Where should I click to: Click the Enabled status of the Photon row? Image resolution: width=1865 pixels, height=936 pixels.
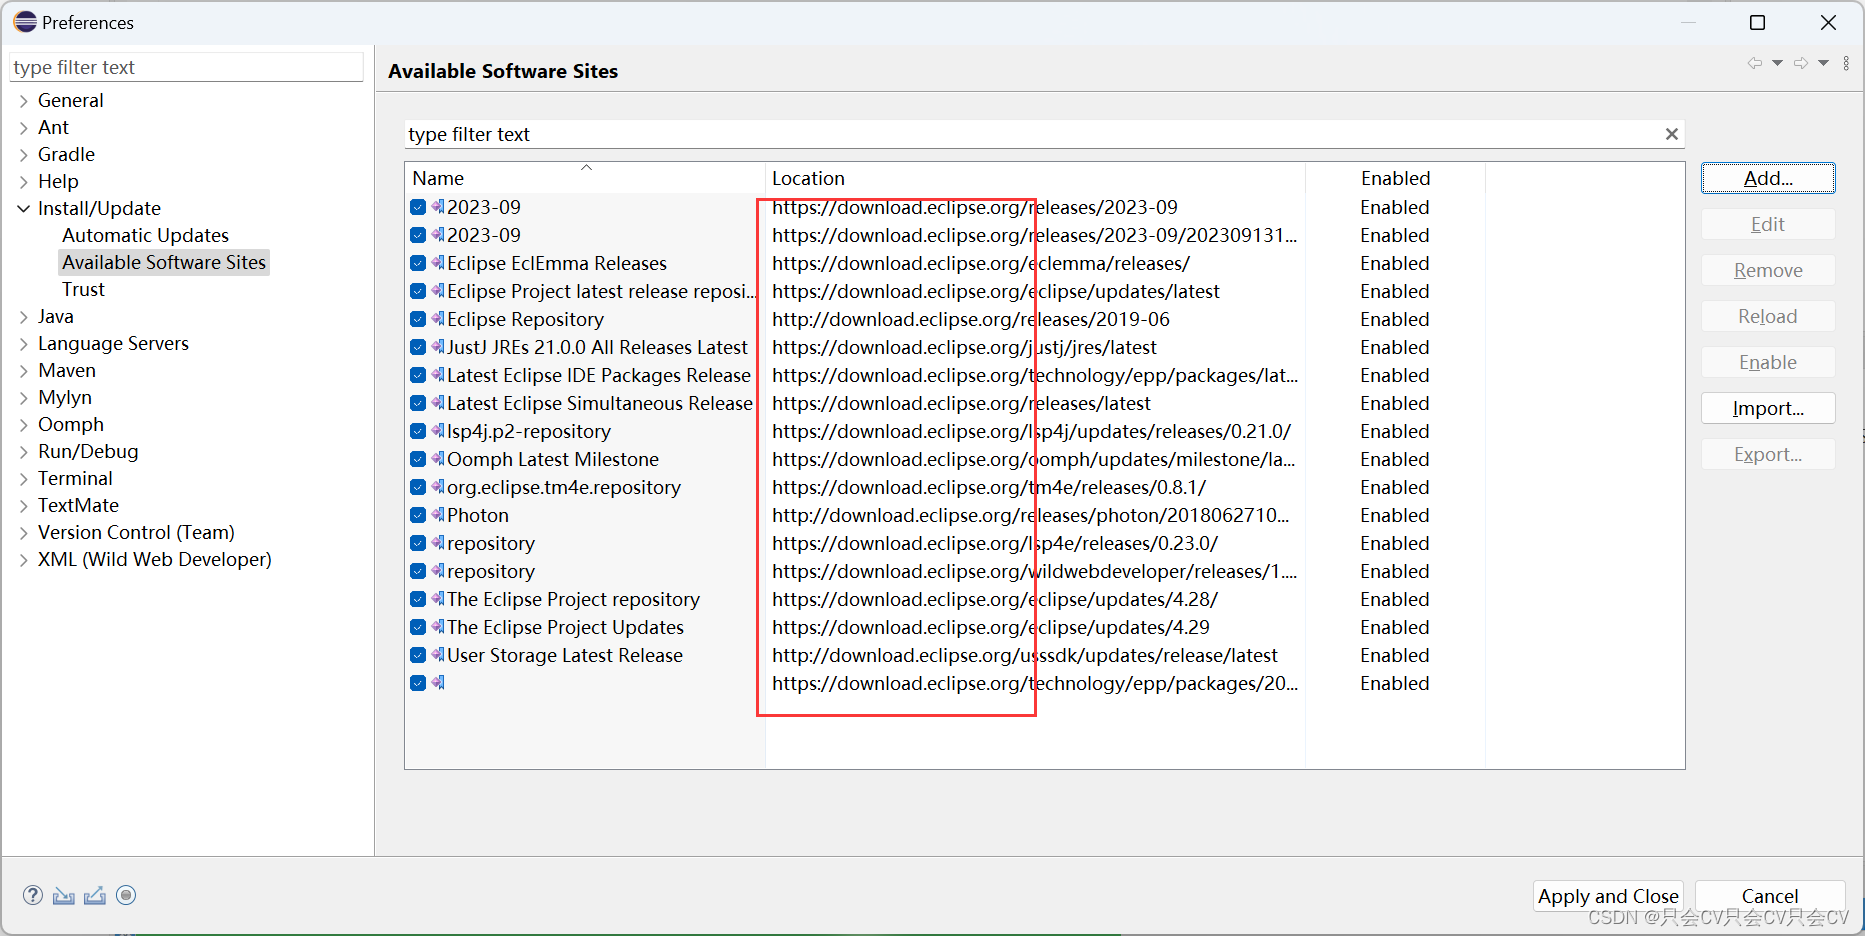pos(1394,515)
